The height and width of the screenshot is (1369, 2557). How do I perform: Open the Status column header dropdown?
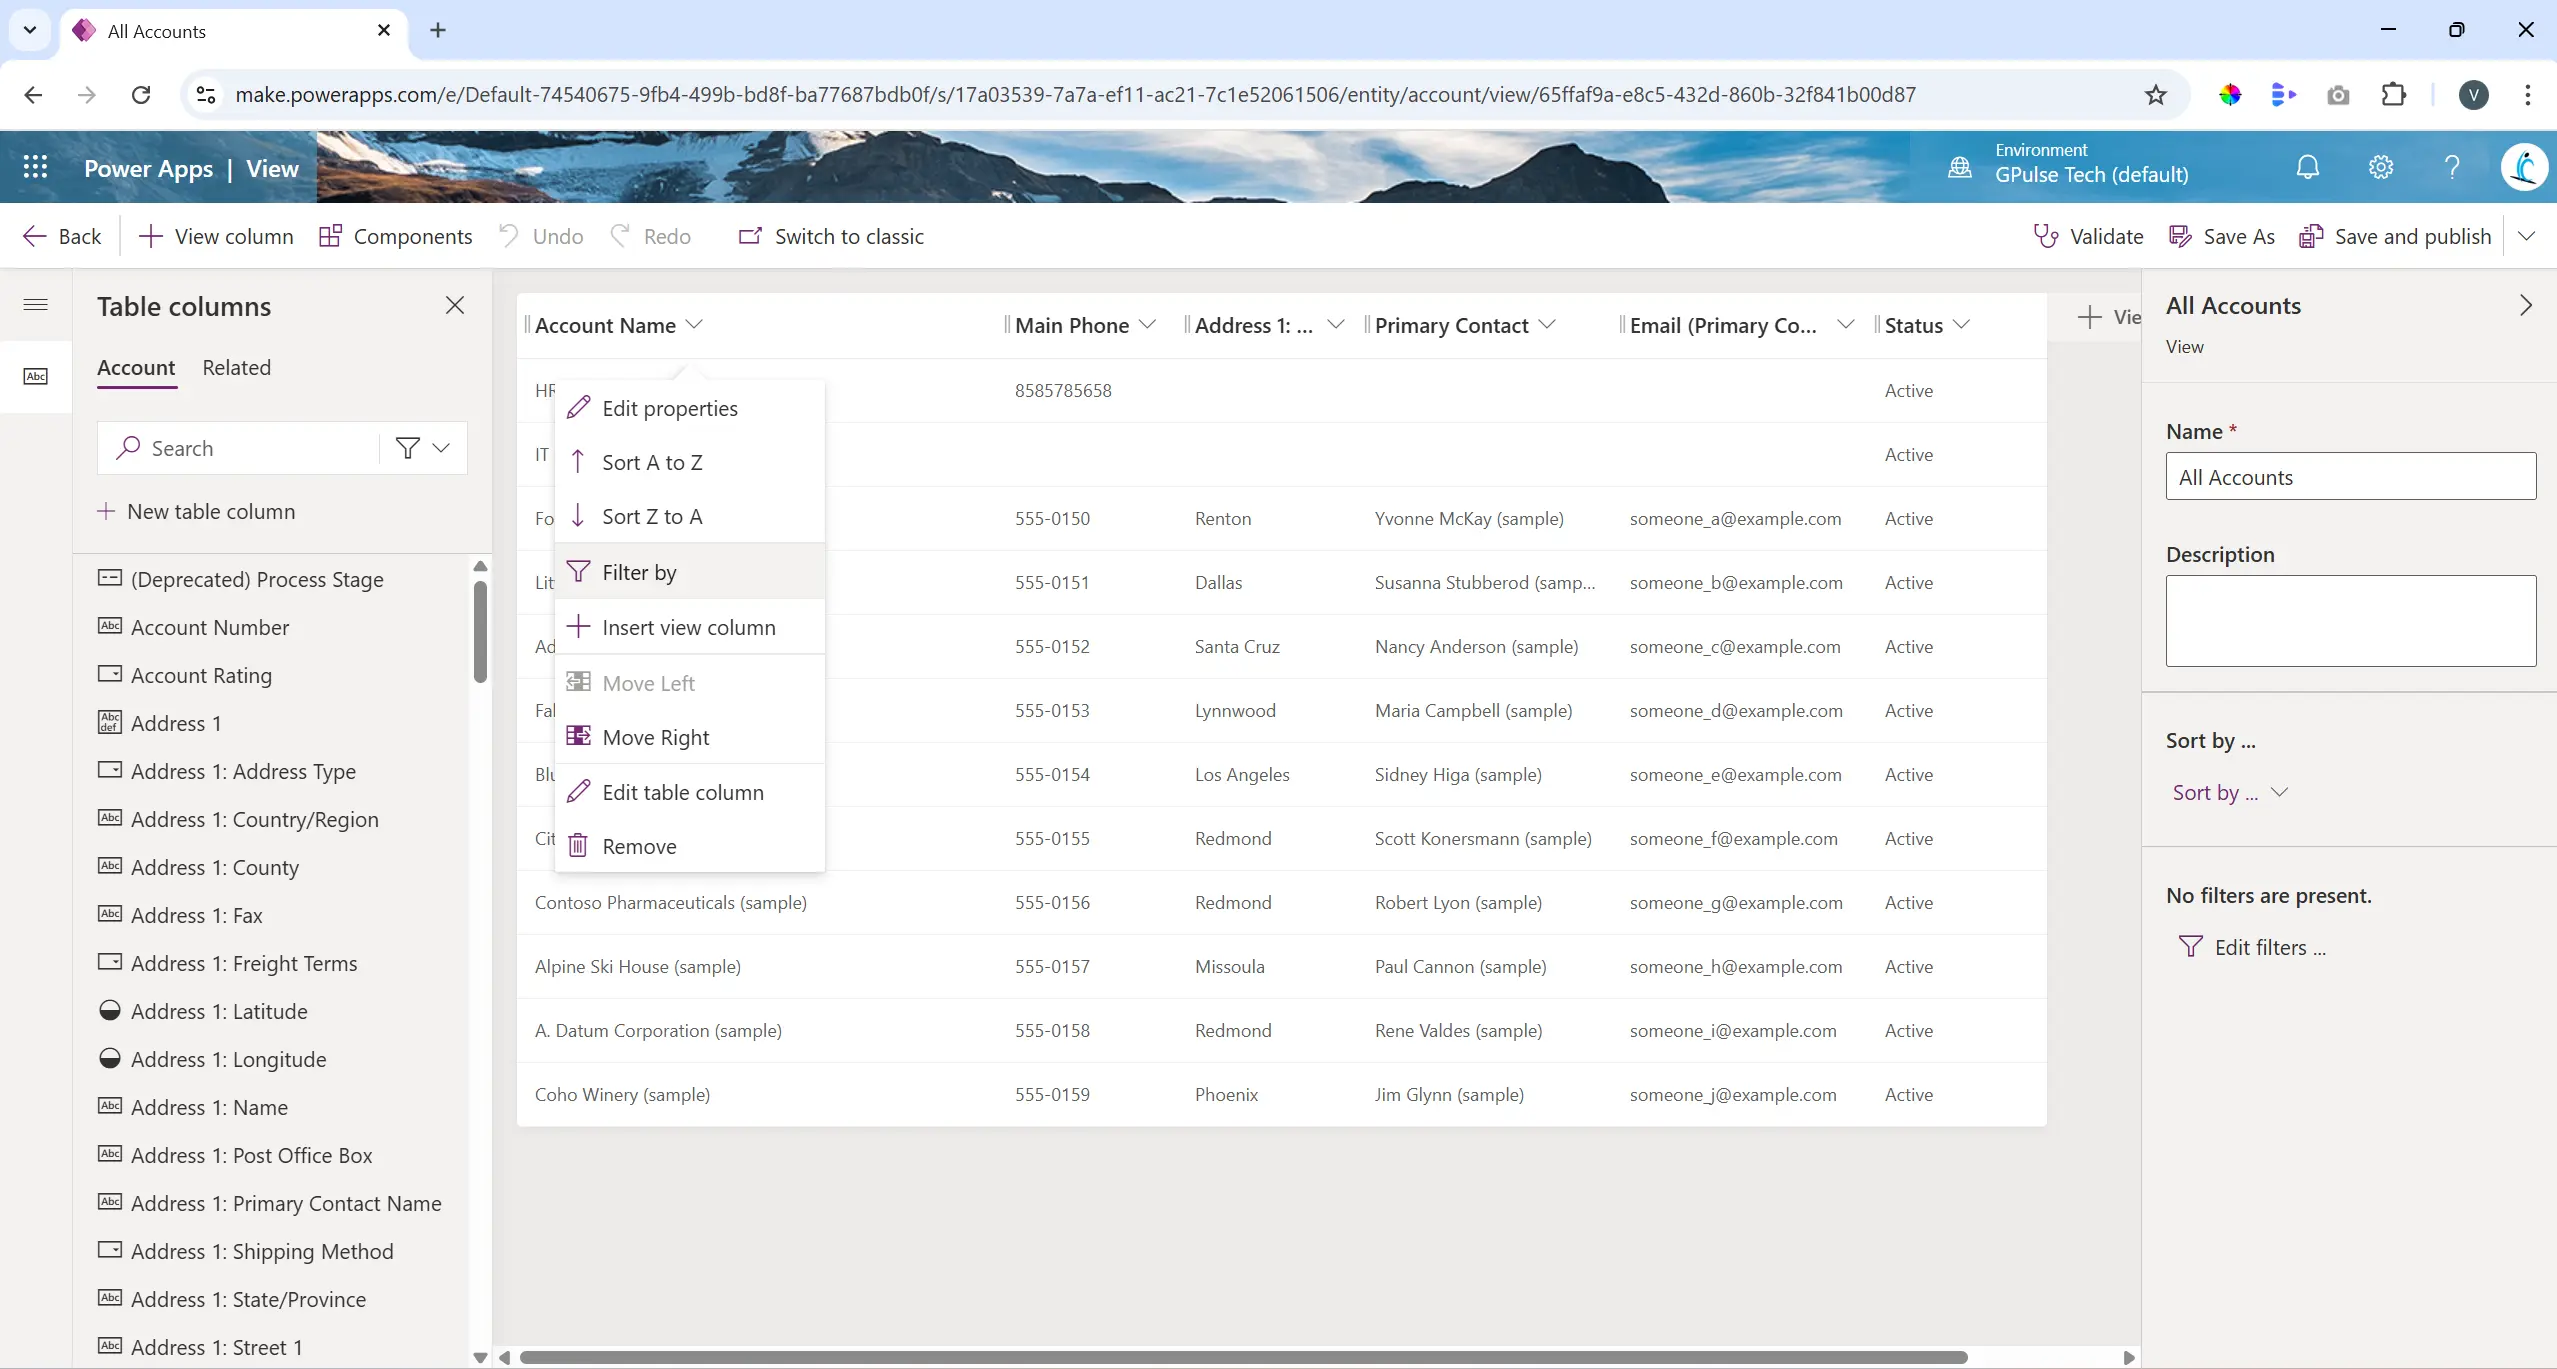(1963, 323)
